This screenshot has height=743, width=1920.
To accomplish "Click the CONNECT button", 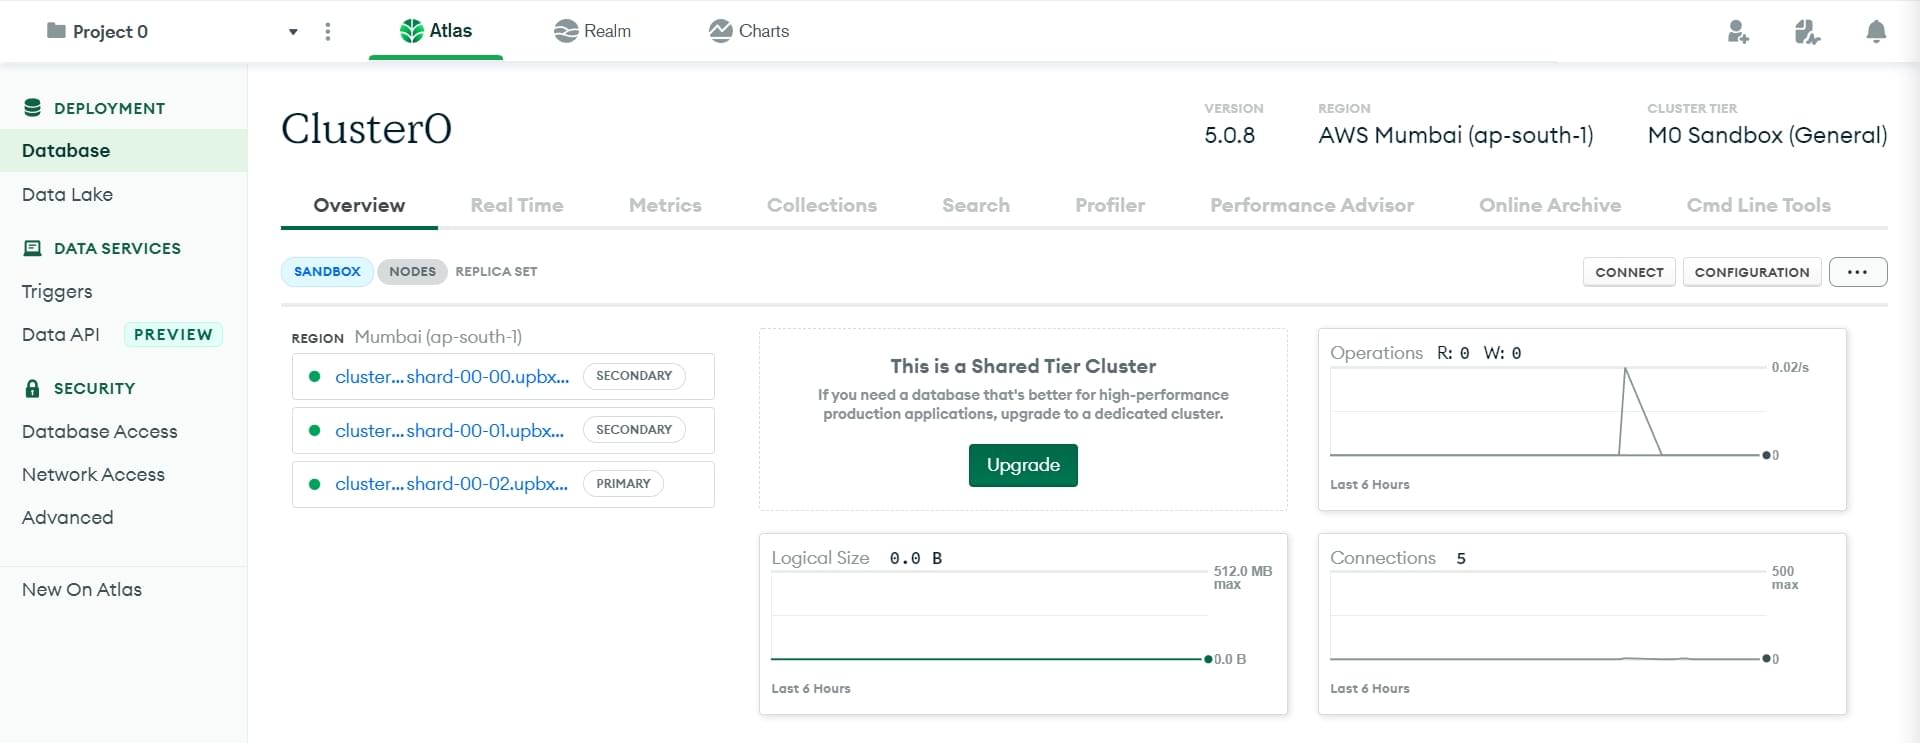I will pos(1629,272).
